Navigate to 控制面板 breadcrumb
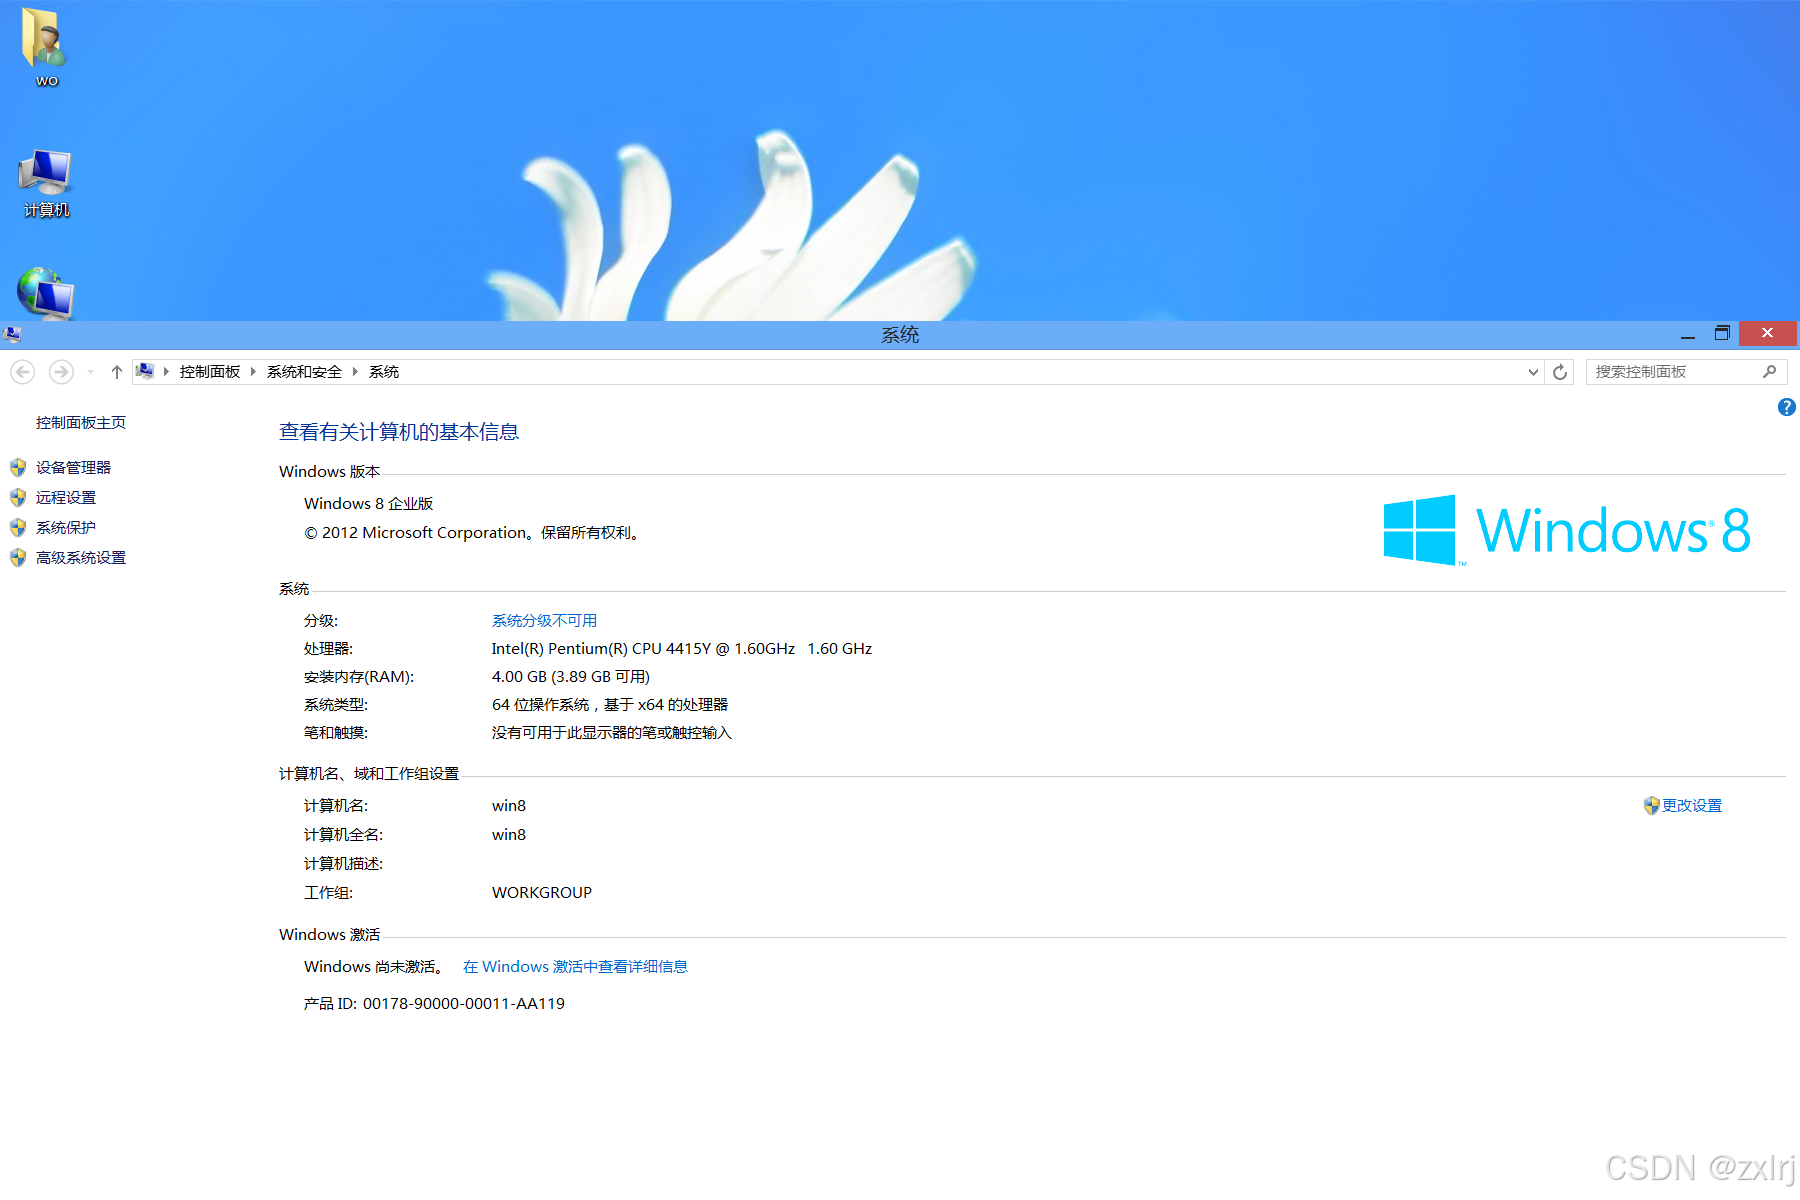The height and width of the screenshot is (1200, 1800). point(210,372)
